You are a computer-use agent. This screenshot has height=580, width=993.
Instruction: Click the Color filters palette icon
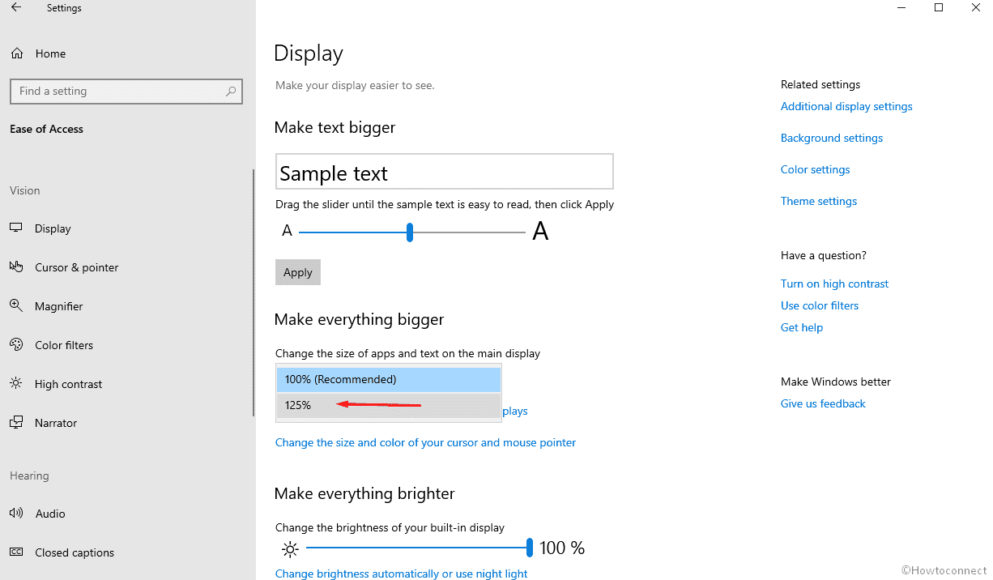pos(16,344)
